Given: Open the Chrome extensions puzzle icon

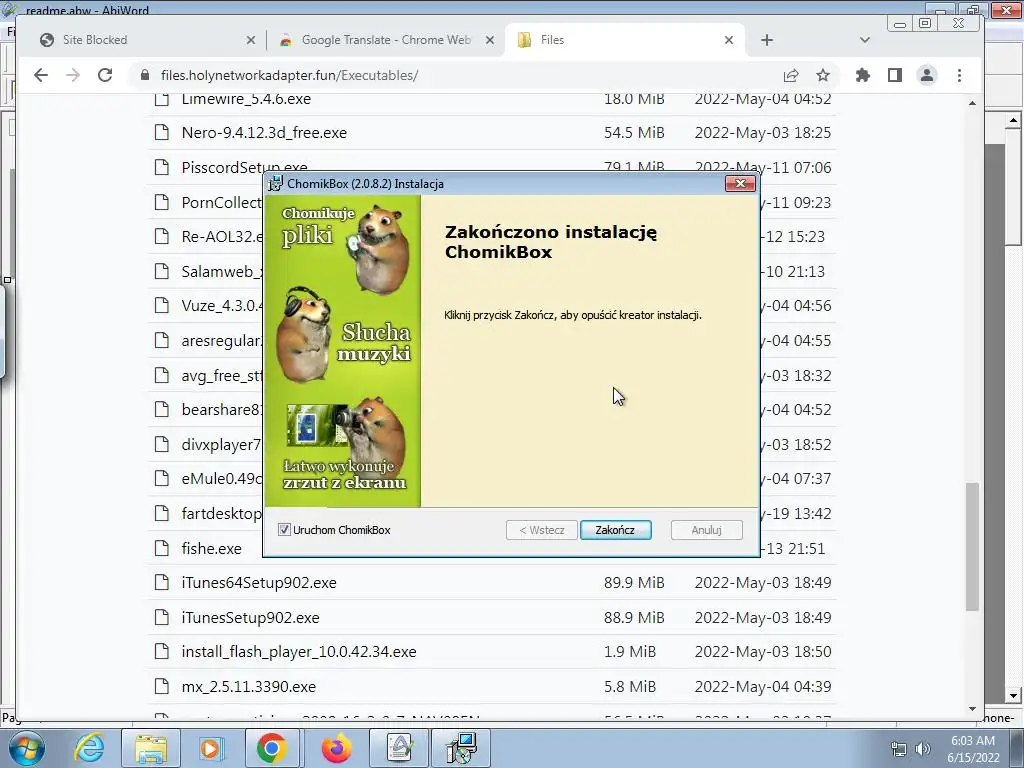Looking at the screenshot, I should click(863, 75).
